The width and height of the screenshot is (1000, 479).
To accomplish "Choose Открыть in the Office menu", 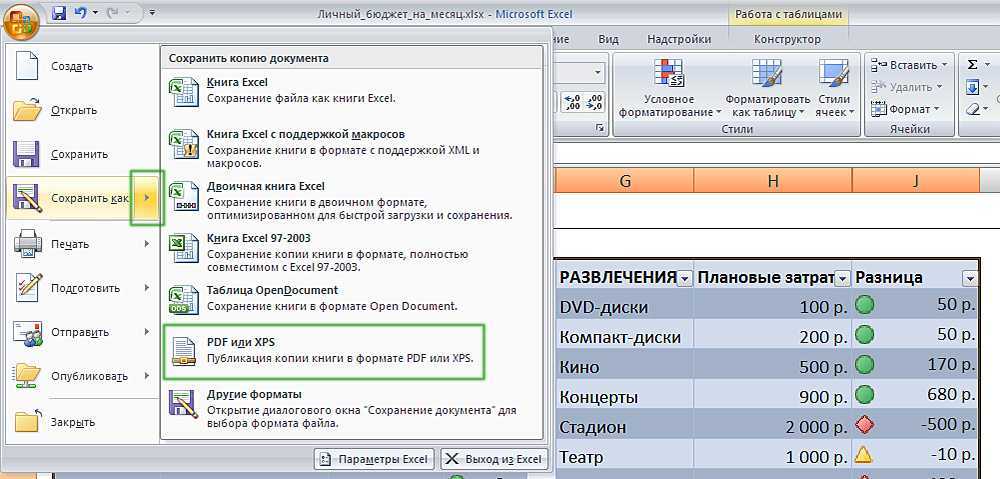I will pyautogui.click(x=80, y=110).
